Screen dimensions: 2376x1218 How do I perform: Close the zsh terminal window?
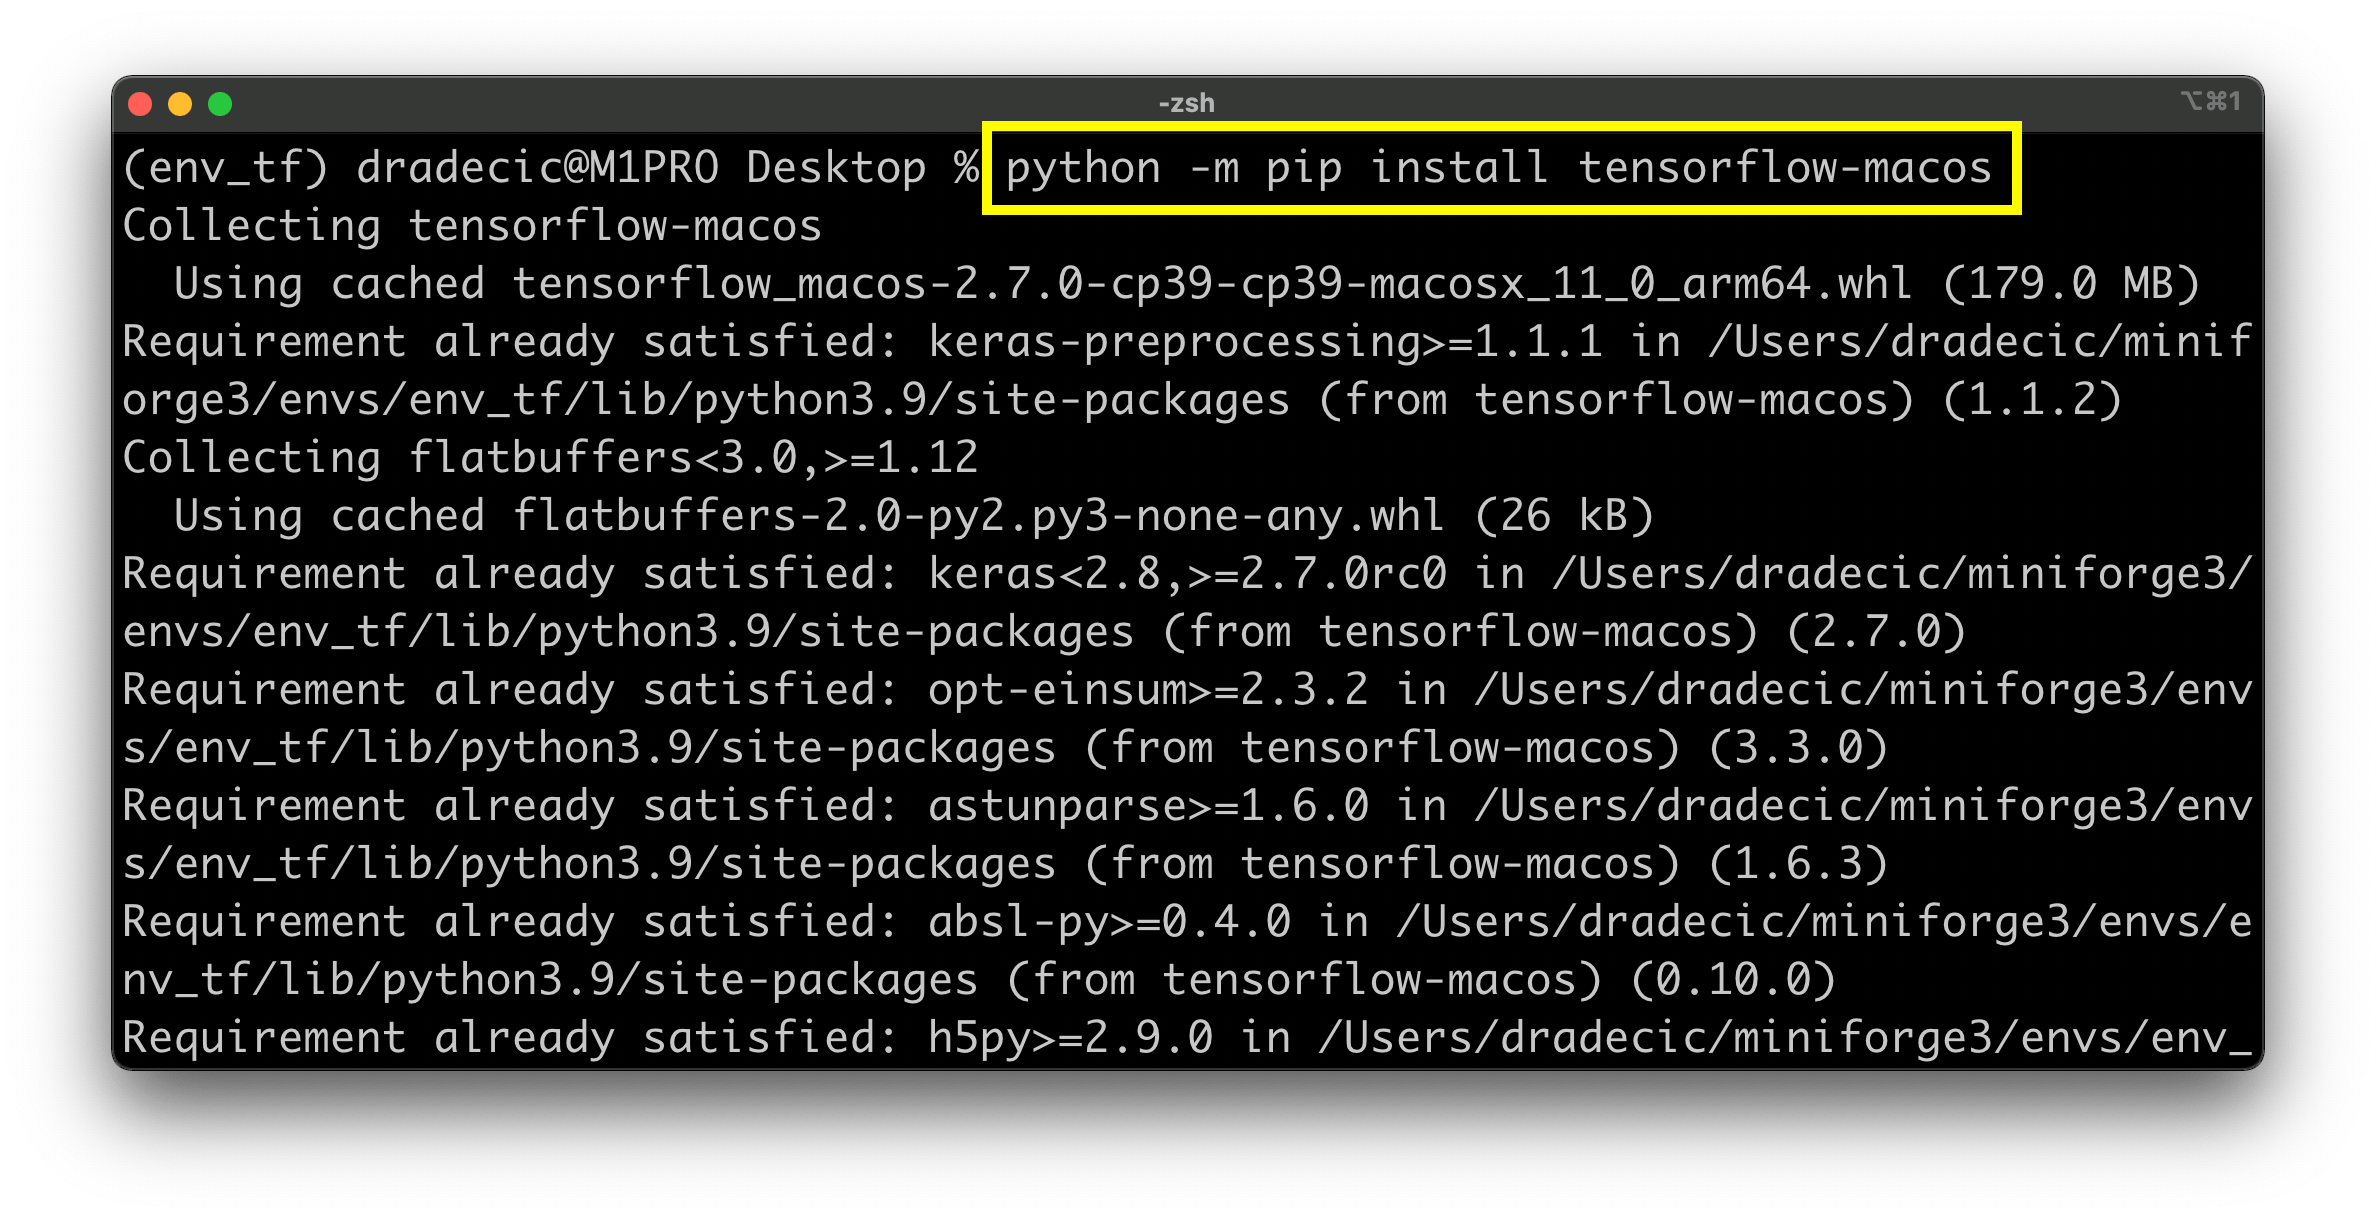(140, 104)
